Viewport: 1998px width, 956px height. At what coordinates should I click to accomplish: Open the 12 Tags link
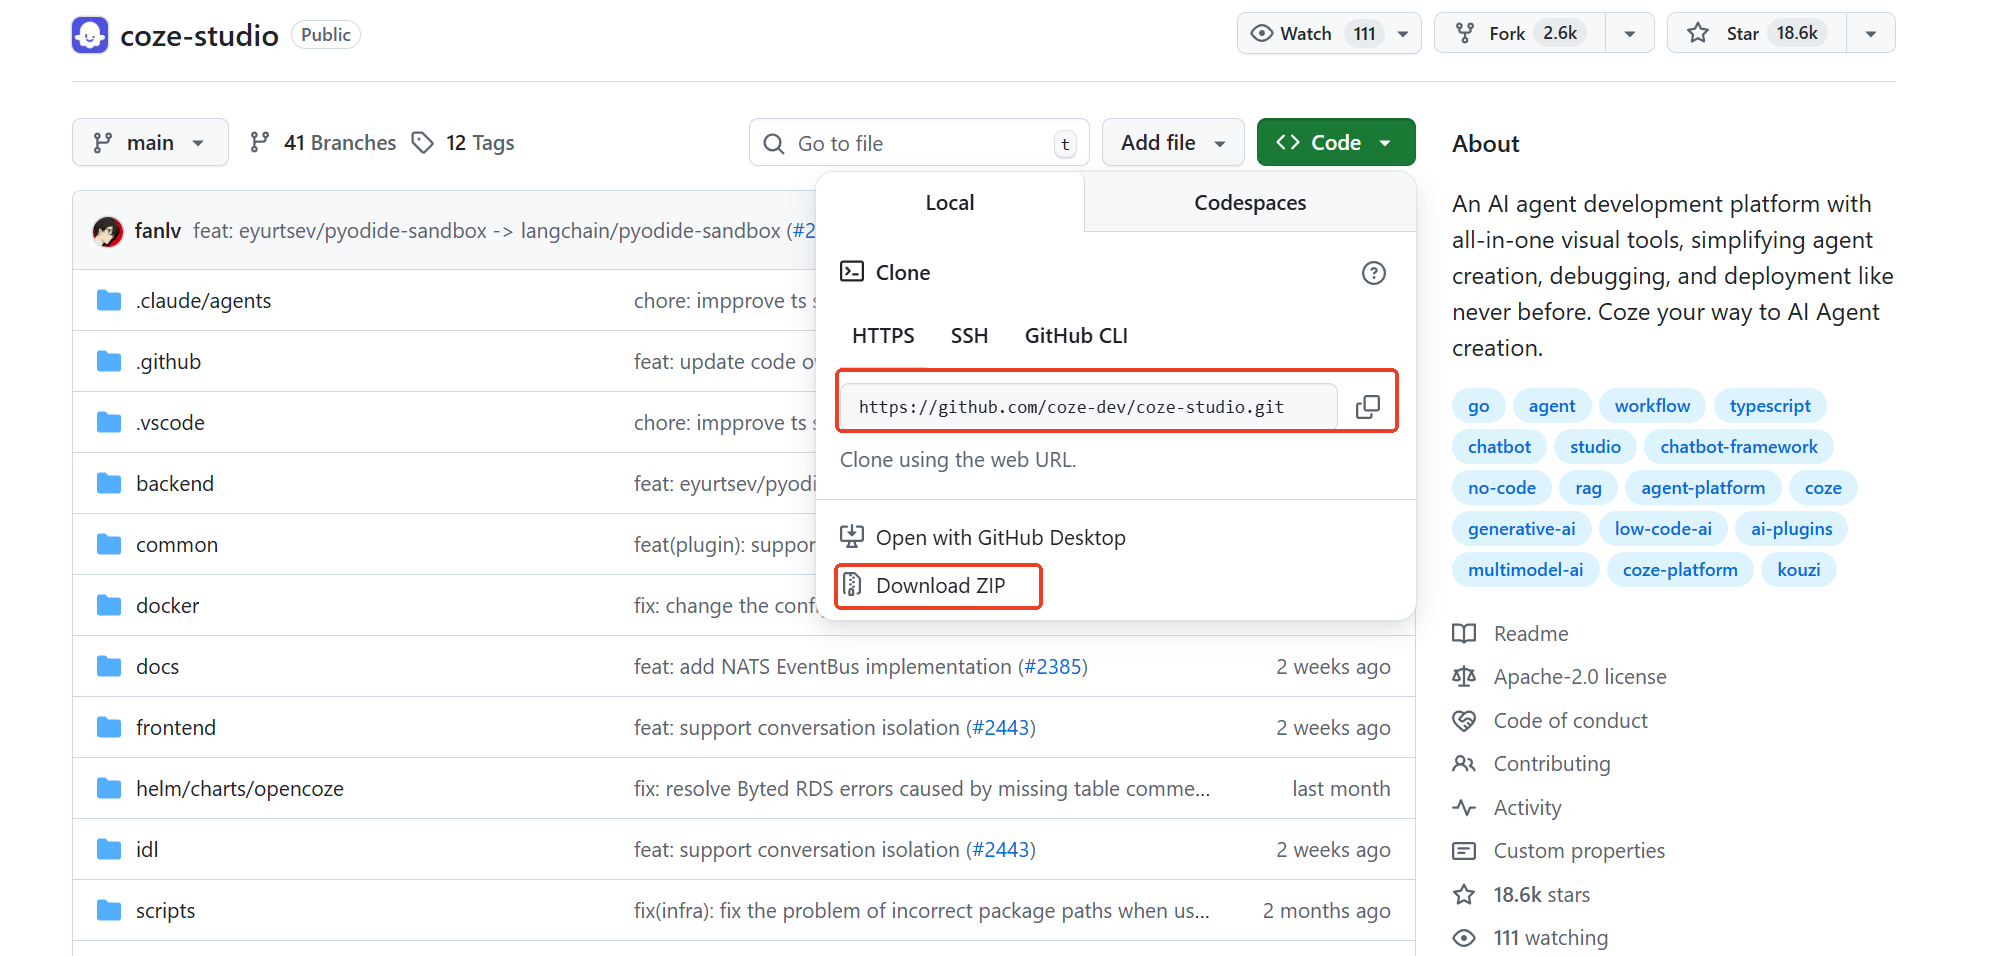480,143
